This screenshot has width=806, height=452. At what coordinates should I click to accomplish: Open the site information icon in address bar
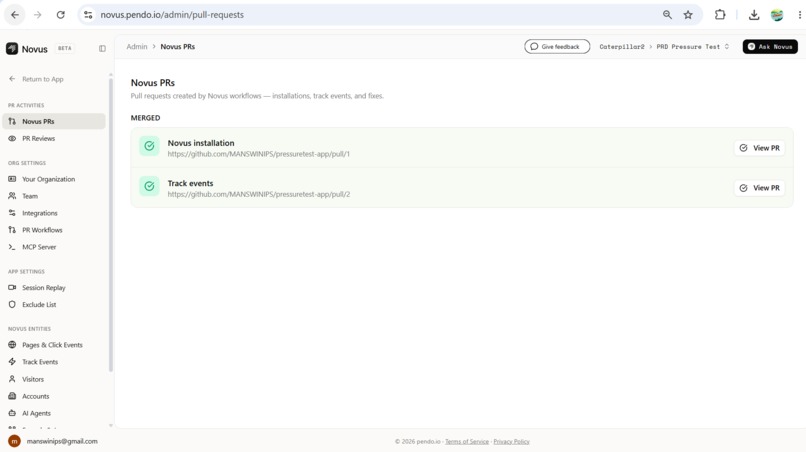[88, 15]
